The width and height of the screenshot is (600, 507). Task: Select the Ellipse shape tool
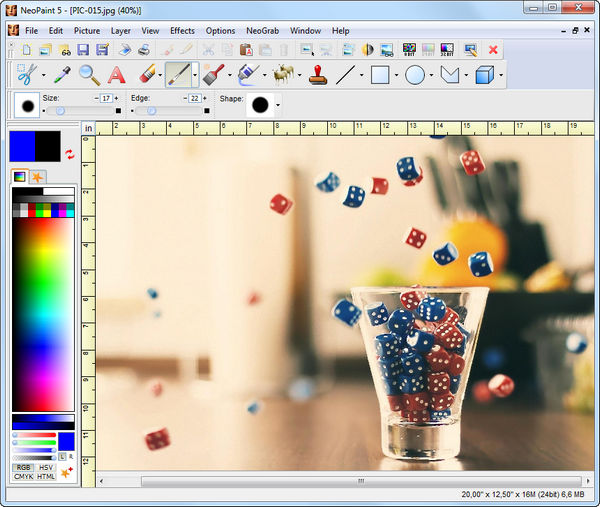point(415,74)
